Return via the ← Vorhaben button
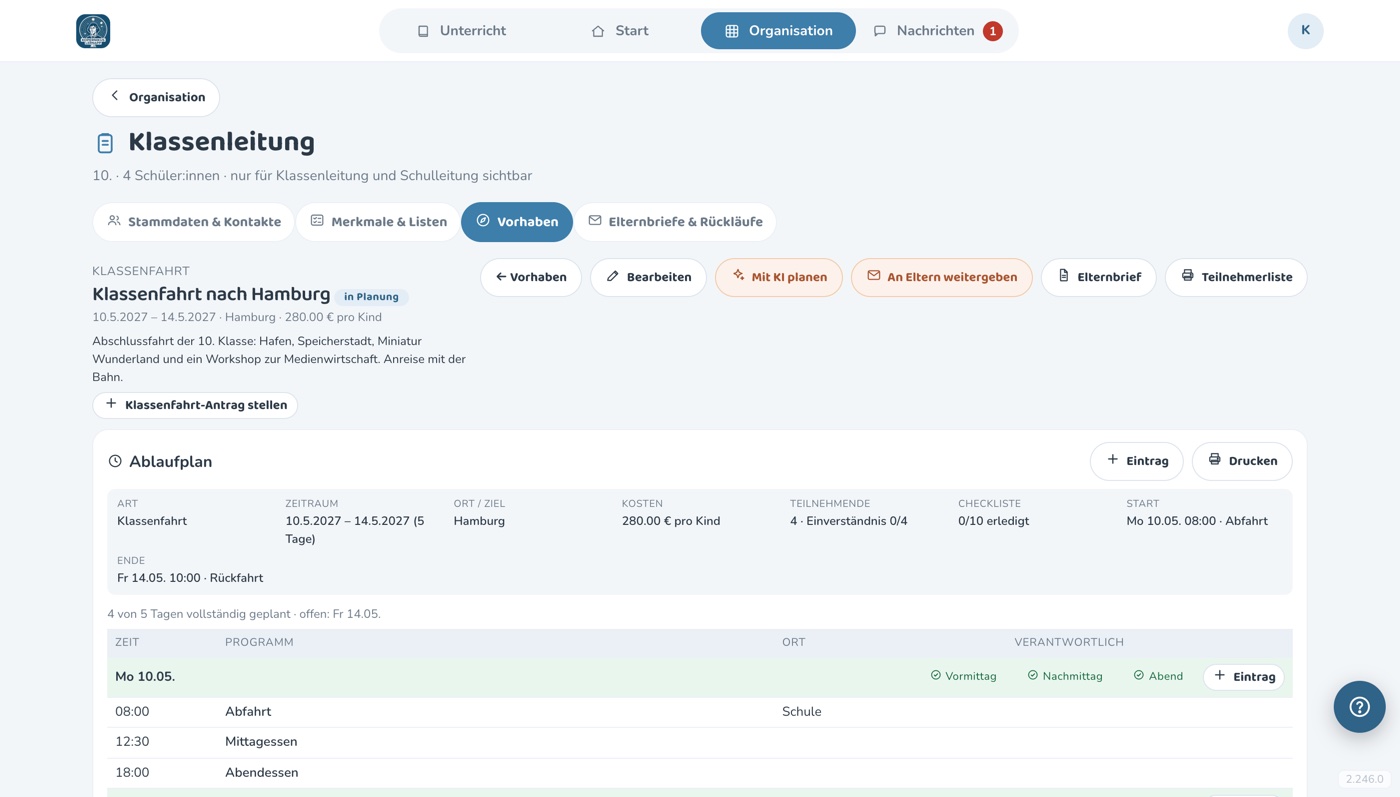This screenshot has height=797, width=1400. tap(531, 277)
